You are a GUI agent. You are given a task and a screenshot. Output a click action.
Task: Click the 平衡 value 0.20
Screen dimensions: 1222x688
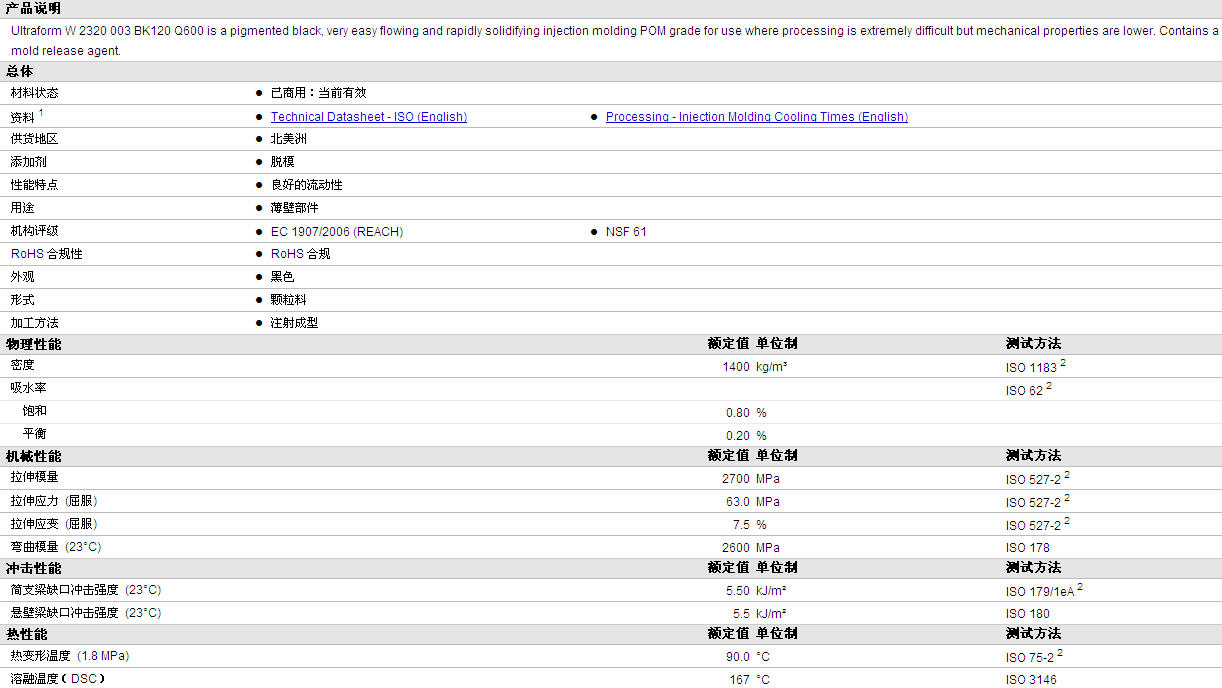point(738,436)
